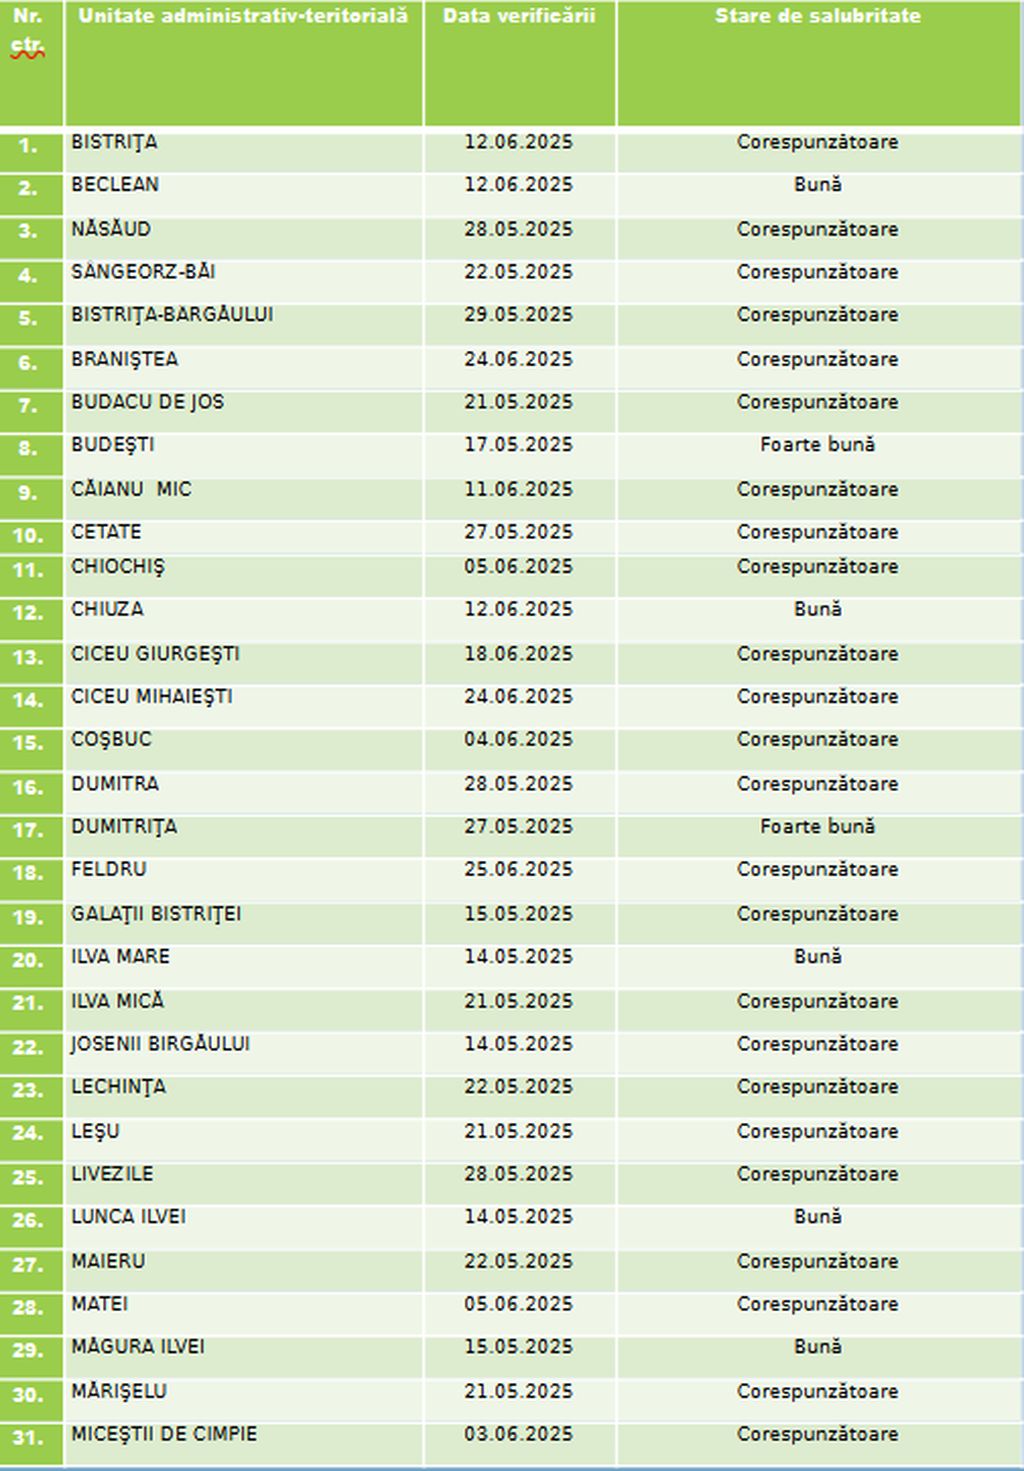Select the CHIUZA sanitation status cell
Viewport: 1024px width, 1471px height.
point(817,609)
